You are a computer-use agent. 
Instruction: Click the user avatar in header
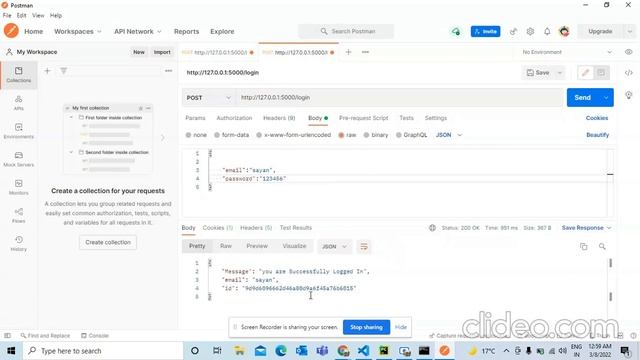[x=564, y=31]
